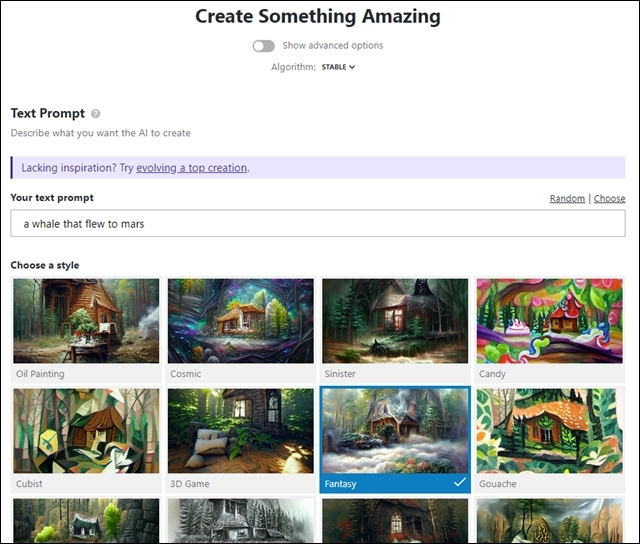This screenshot has height=544, width=640.
Task: Open the Algorithm STABLE dropdown
Action: (338, 67)
